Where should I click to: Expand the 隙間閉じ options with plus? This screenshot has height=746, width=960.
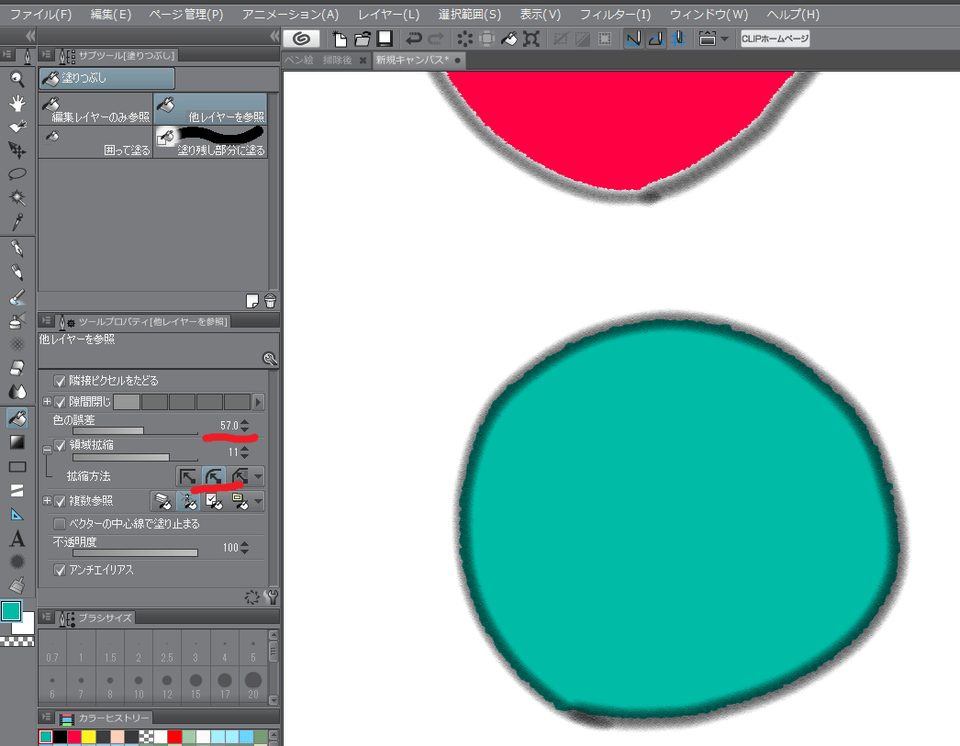tap(46, 401)
